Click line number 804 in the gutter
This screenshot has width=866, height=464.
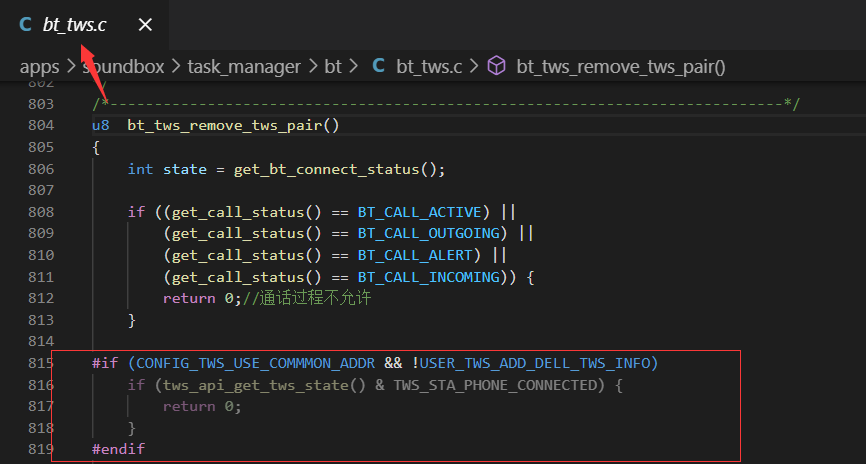[x=41, y=125]
